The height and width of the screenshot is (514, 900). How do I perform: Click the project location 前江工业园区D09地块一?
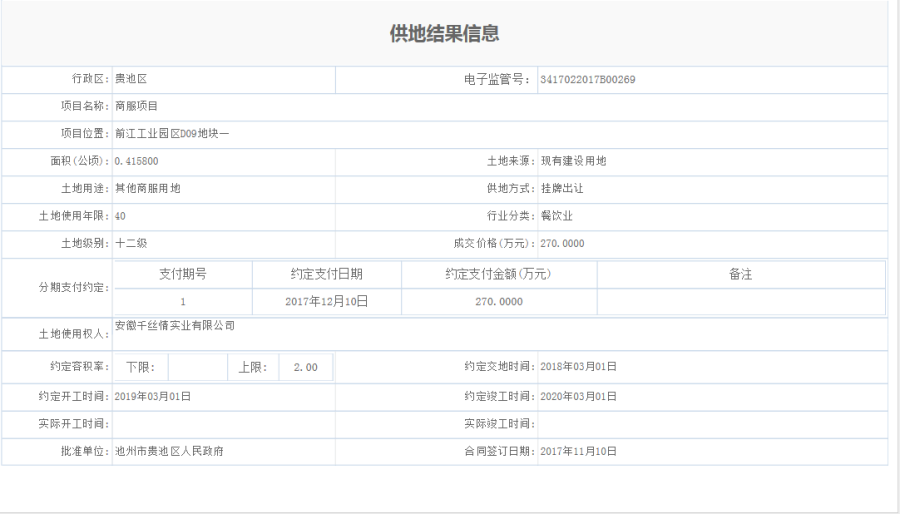point(172,133)
